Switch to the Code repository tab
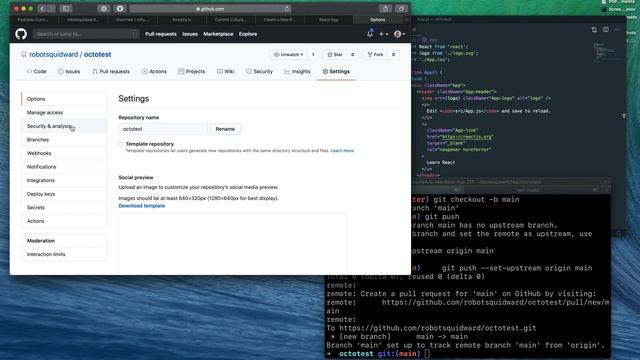 (36, 71)
